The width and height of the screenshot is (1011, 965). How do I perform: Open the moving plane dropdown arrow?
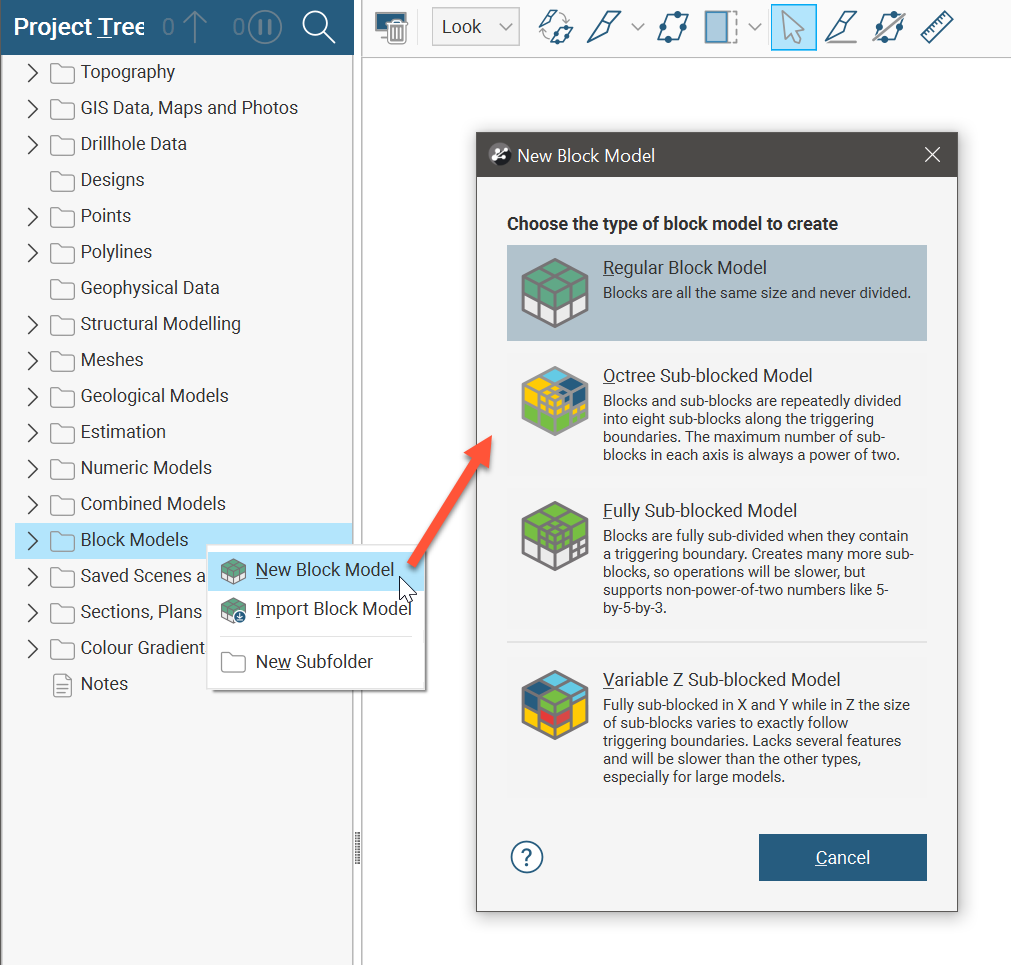pos(755,27)
